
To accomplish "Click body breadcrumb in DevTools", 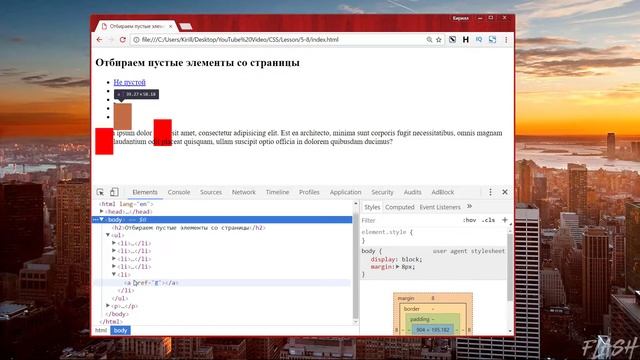I will [x=120, y=330].
